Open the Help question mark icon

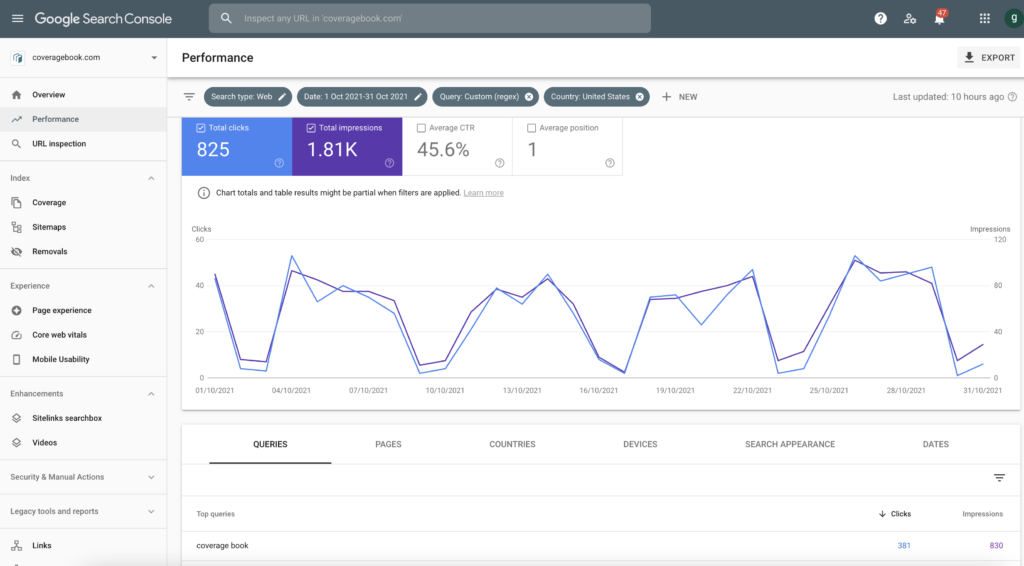[x=880, y=19]
